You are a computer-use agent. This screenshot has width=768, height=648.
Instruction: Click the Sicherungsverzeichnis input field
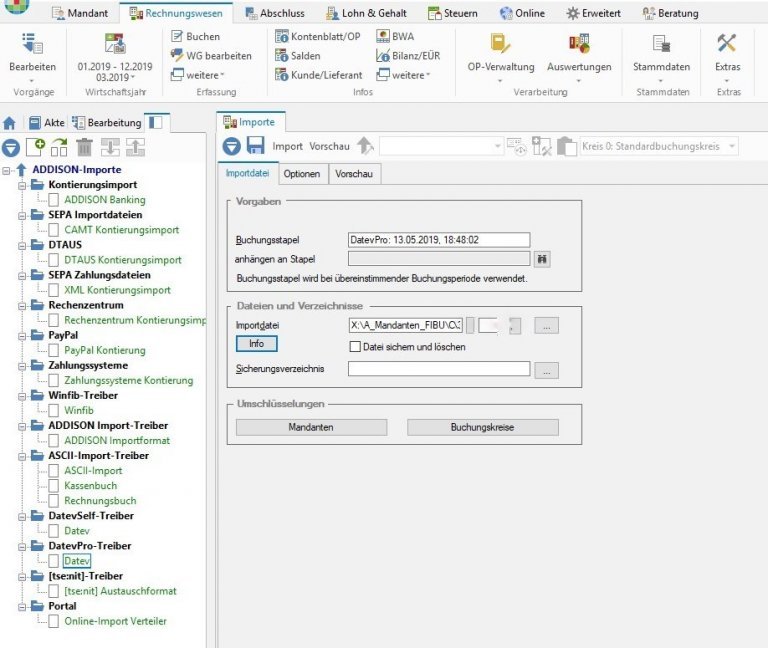pos(438,369)
